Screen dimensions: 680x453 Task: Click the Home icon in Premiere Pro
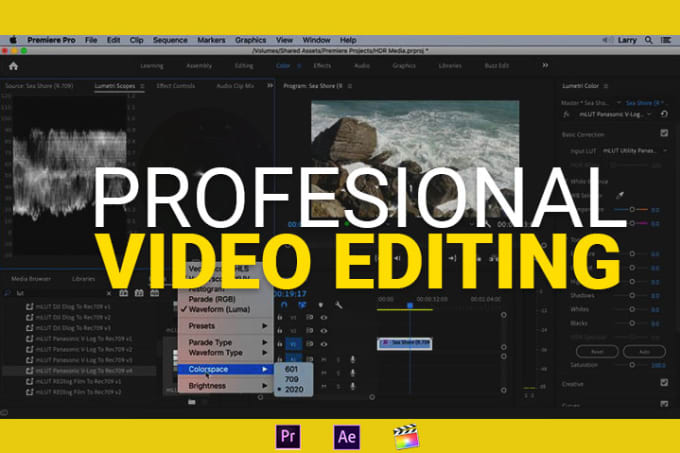(13, 66)
